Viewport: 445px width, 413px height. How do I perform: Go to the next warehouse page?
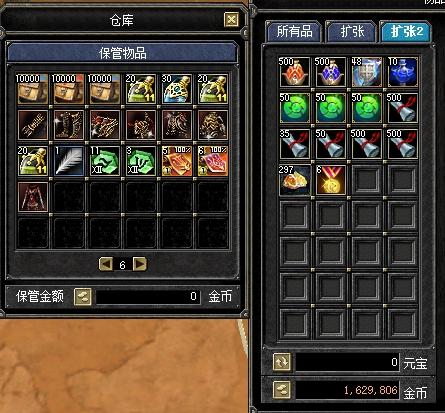point(140,264)
